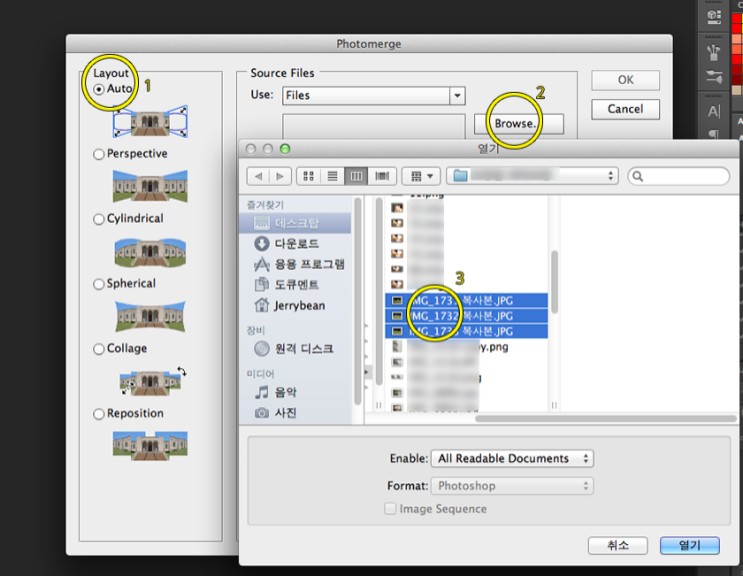Choose the Spherical layout option

99,284
